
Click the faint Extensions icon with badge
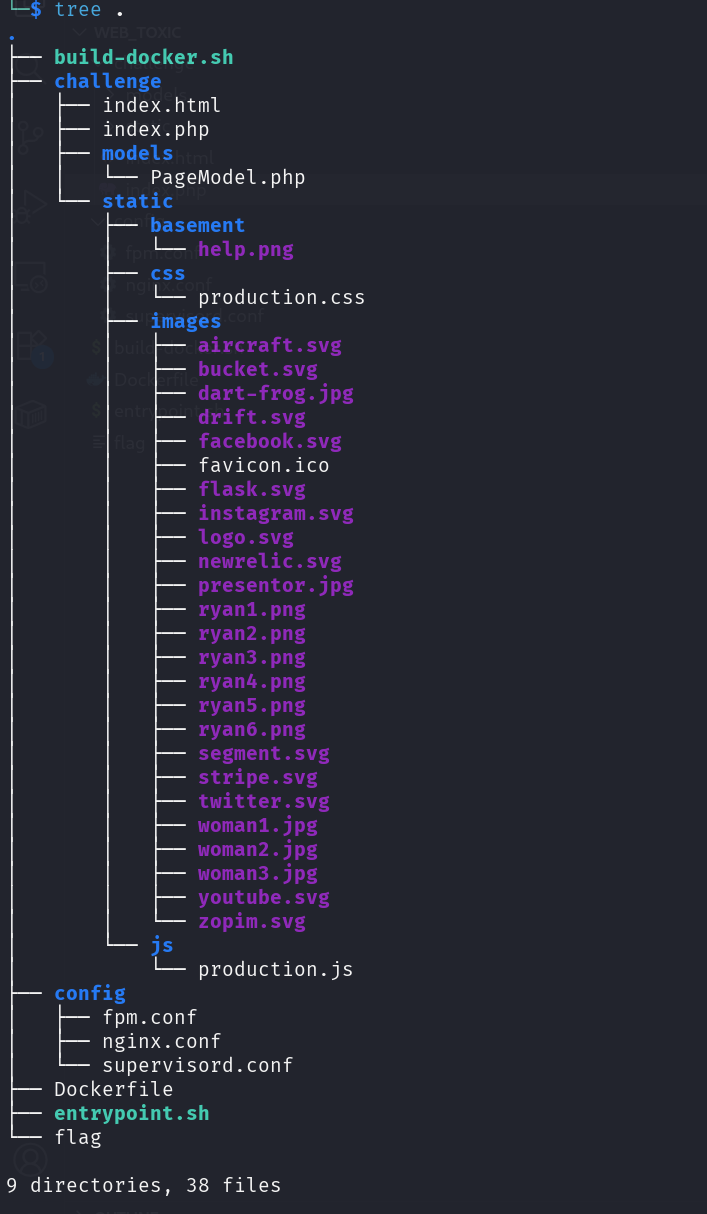(30, 346)
